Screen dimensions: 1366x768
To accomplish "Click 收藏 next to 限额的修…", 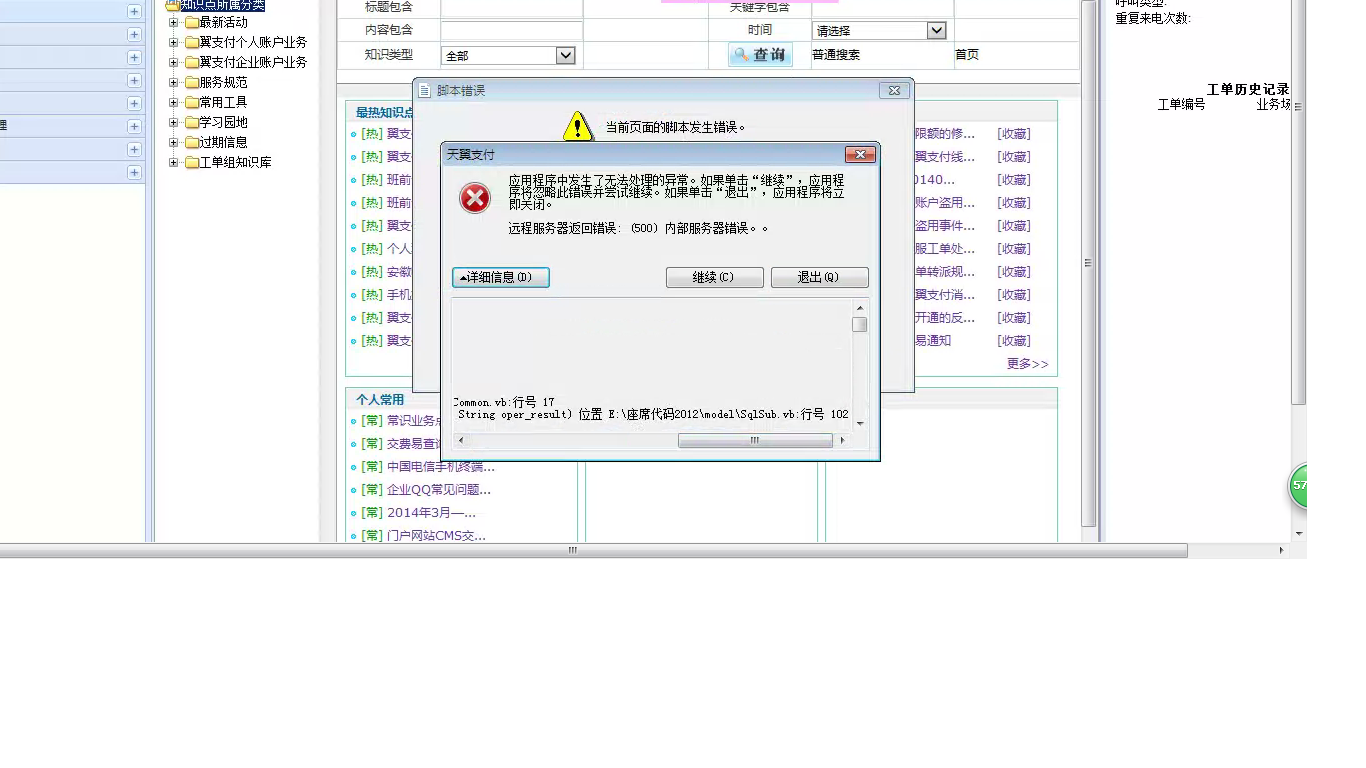I will tap(1014, 134).
